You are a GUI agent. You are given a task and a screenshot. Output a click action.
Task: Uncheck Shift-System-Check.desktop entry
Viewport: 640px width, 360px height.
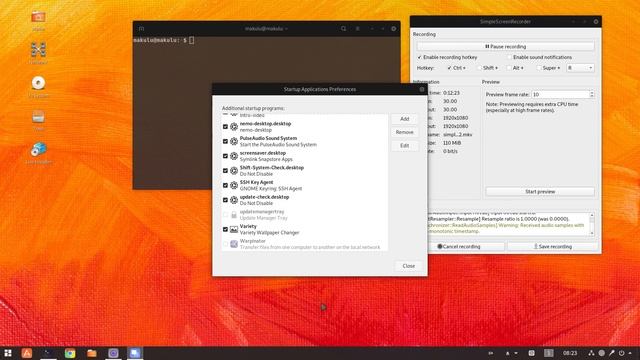click(225, 171)
